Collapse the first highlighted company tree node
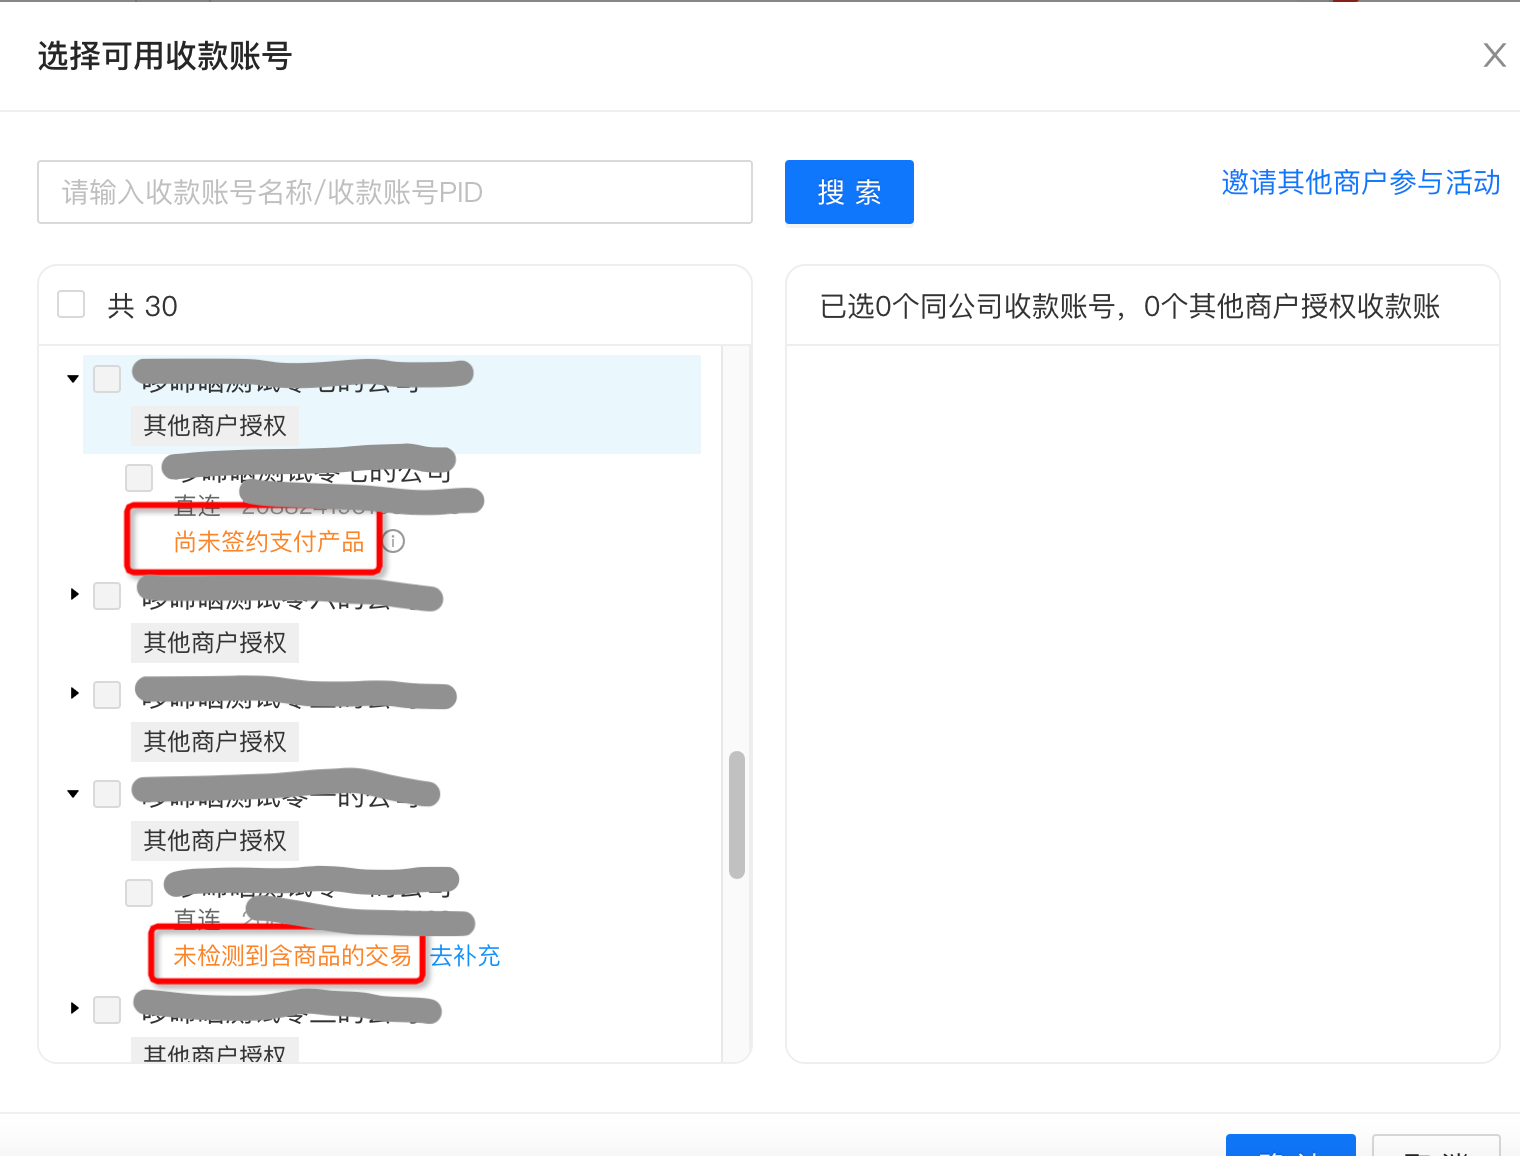The width and height of the screenshot is (1520, 1156). point(73,379)
